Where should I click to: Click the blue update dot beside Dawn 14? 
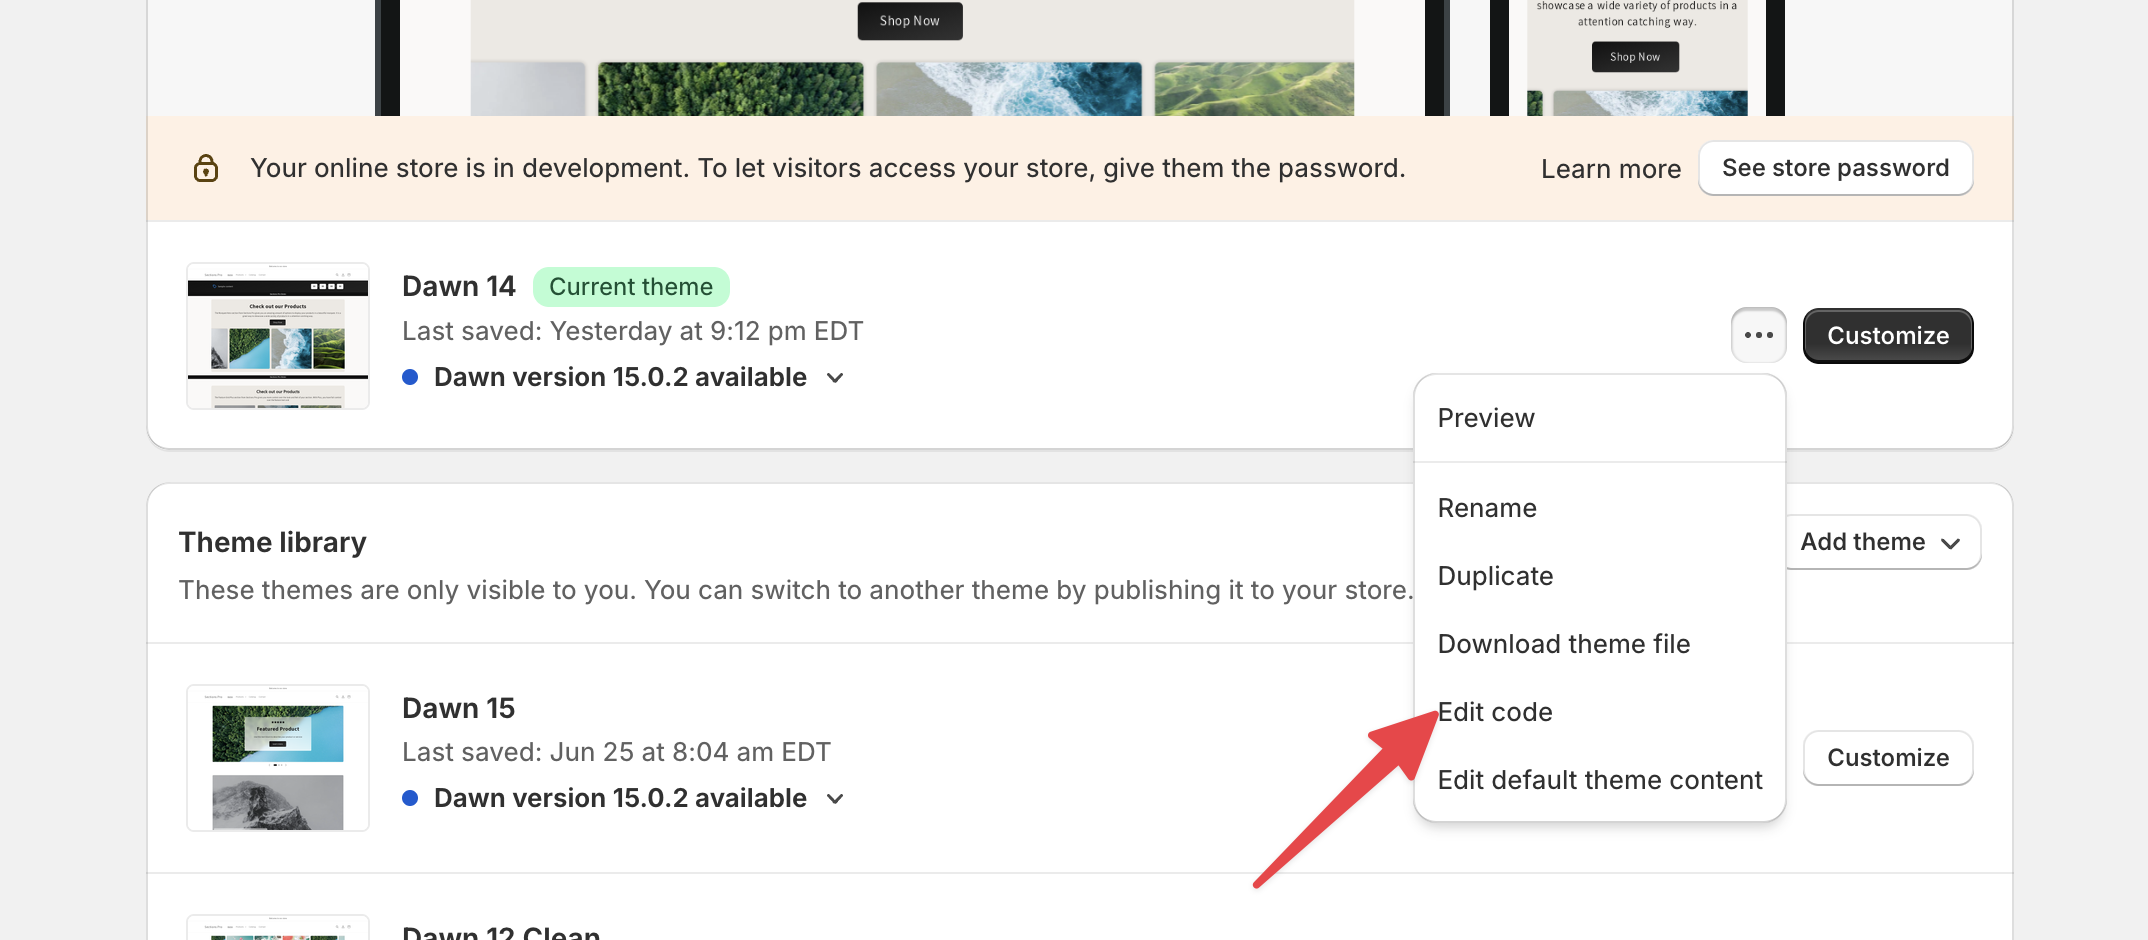point(410,377)
